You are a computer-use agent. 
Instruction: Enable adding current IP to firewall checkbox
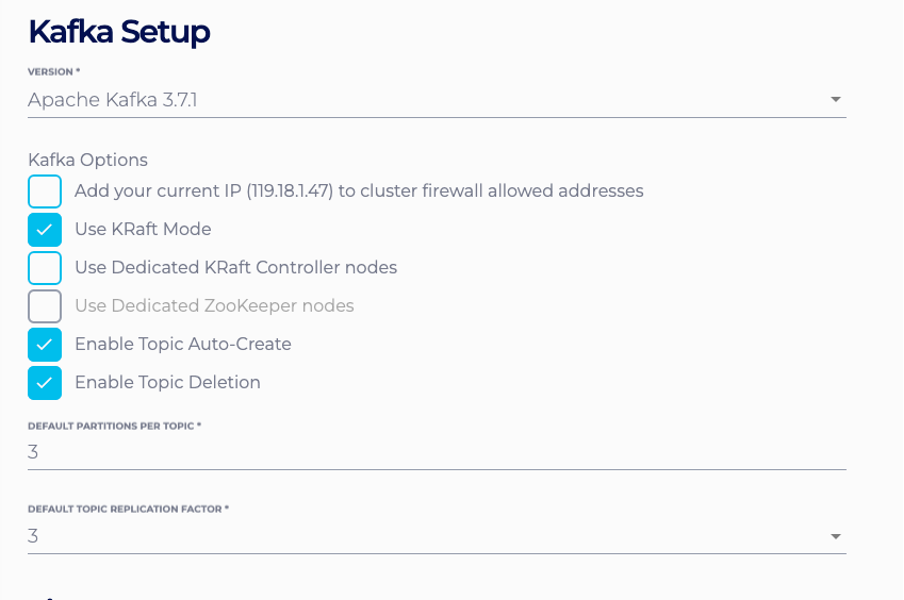coord(45,191)
